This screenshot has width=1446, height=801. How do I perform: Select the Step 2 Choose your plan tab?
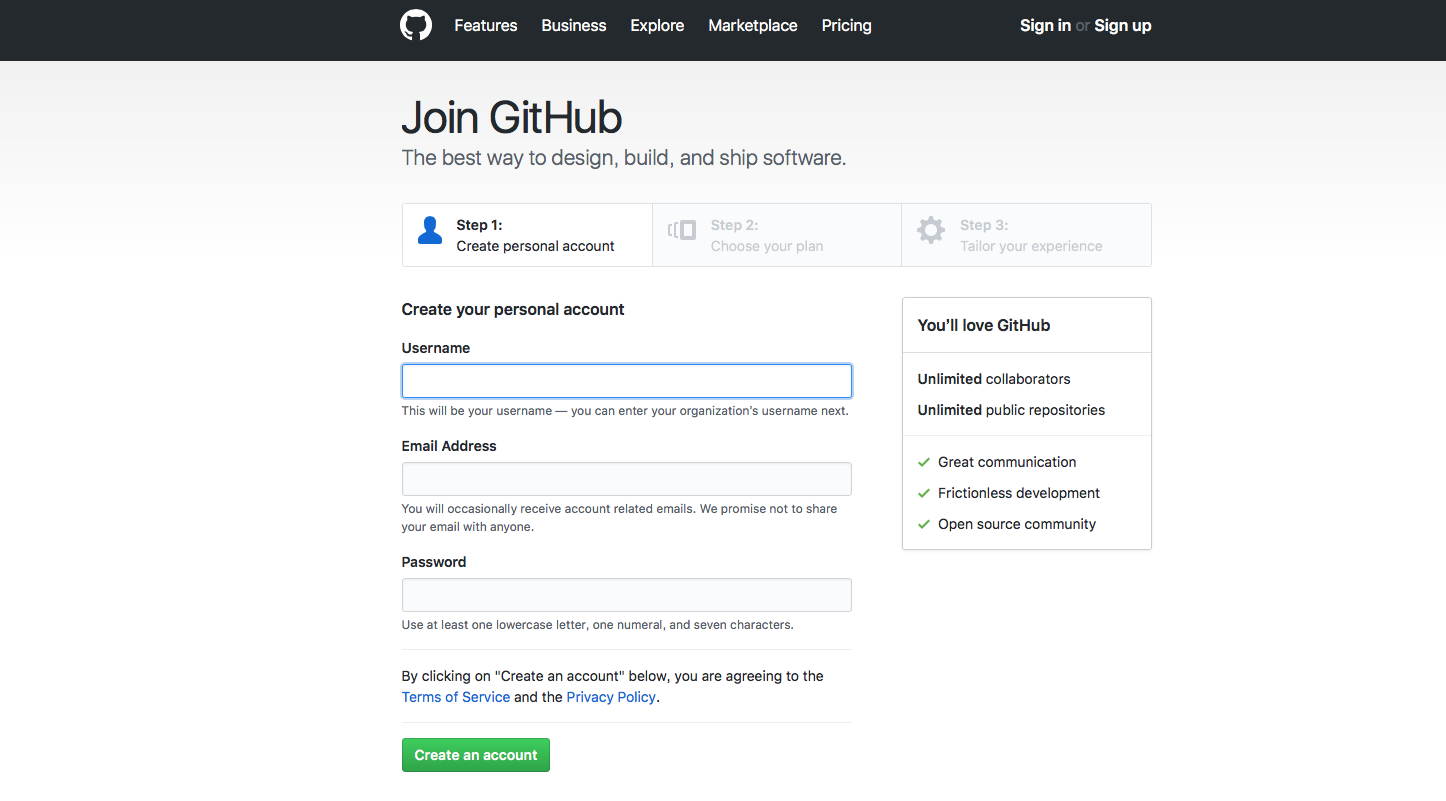(x=777, y=235)
